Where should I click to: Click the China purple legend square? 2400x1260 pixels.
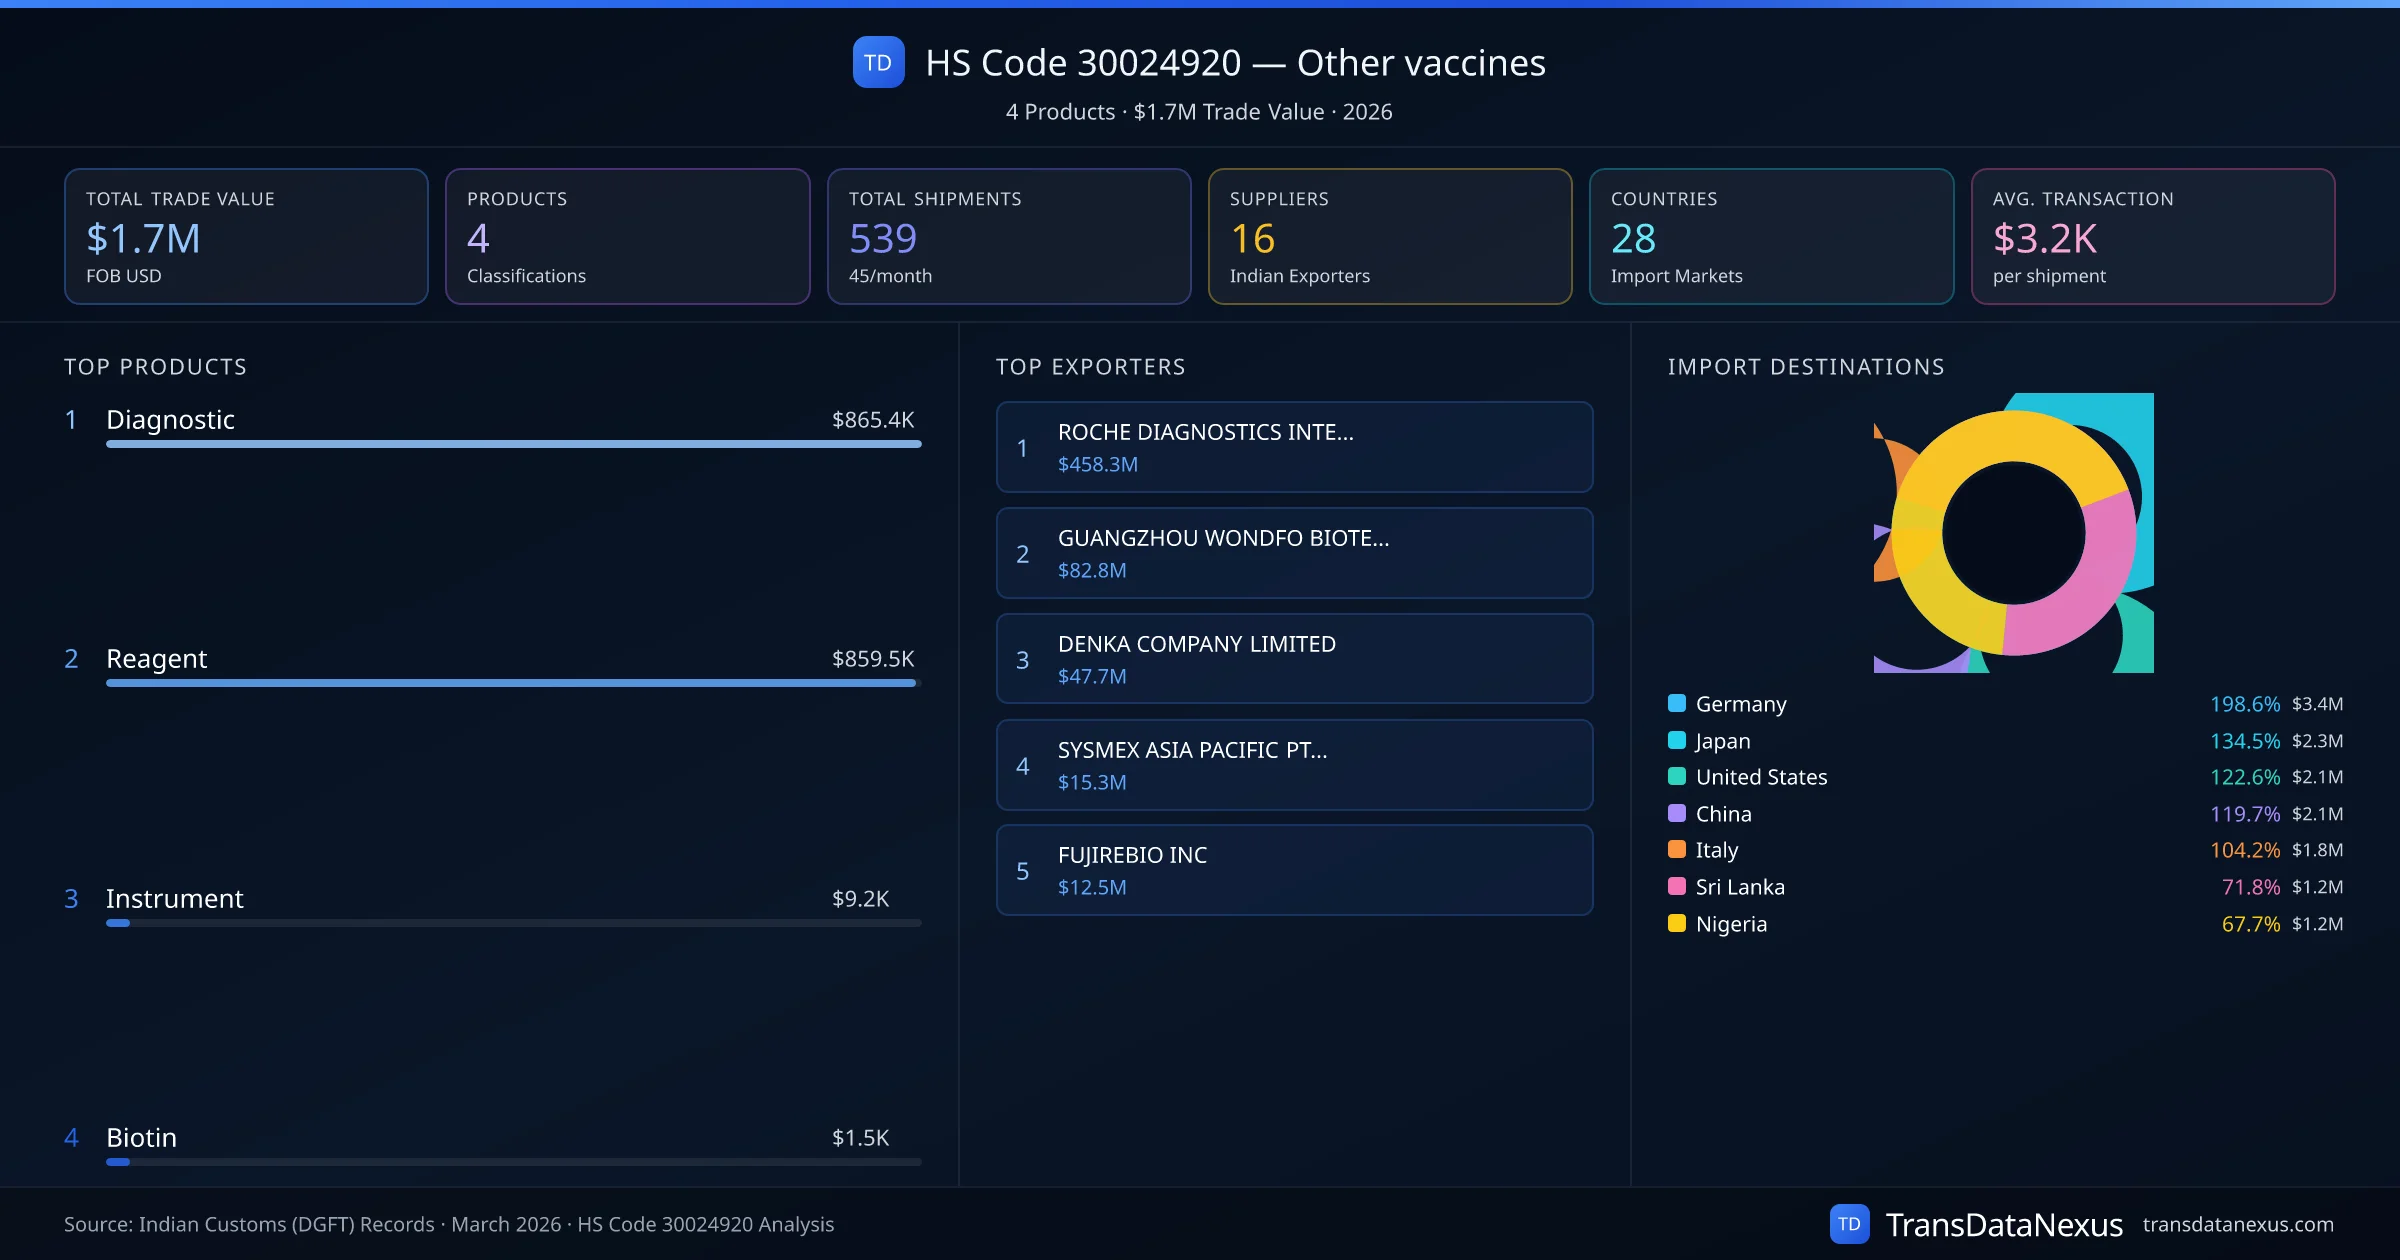pos(1677,813)
